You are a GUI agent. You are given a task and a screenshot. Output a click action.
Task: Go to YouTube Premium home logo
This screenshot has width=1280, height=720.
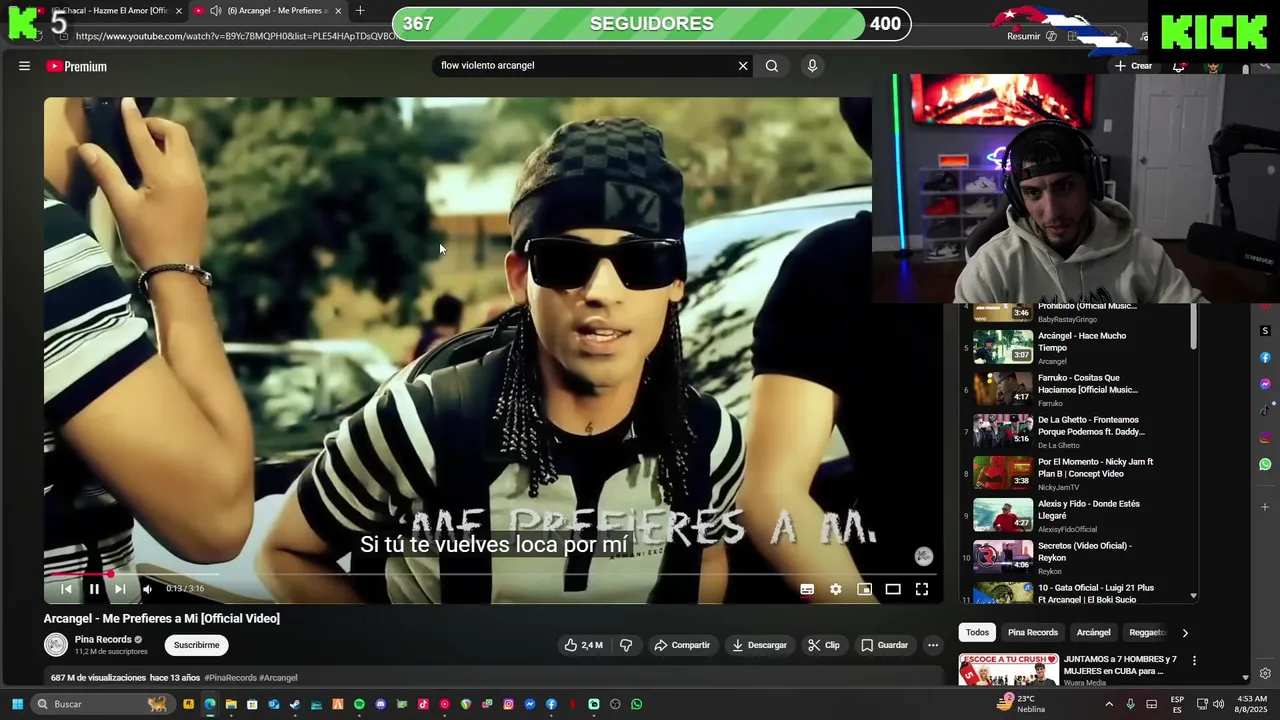pyautogui.click(x=76, y=66)
